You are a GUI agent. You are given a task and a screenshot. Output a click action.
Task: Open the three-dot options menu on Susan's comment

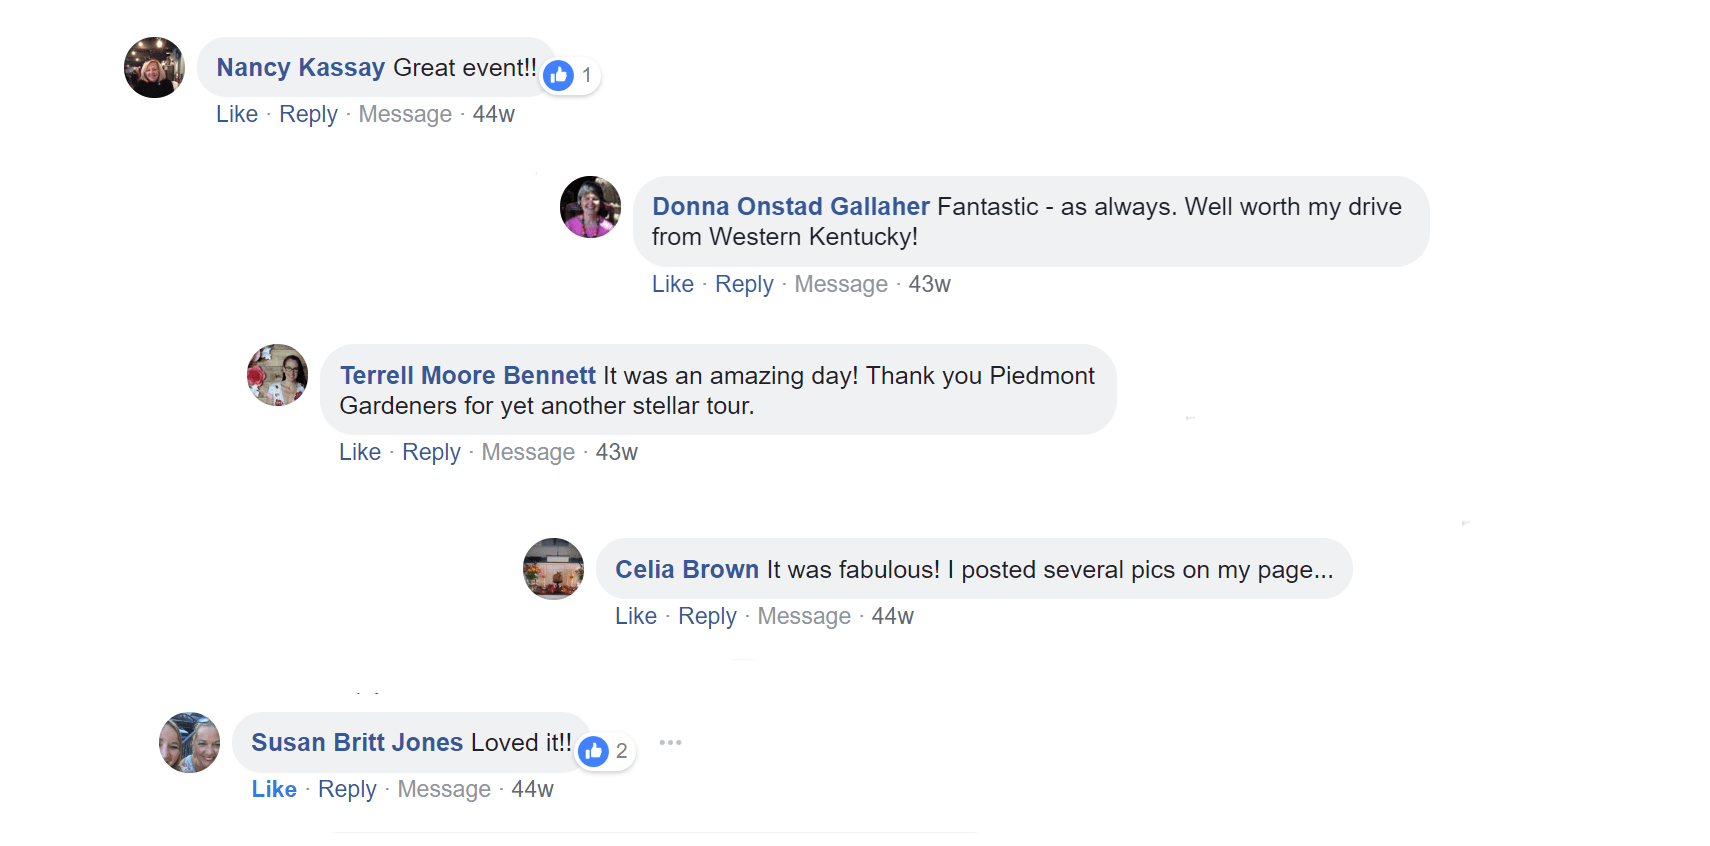click(x=670, y=741)
